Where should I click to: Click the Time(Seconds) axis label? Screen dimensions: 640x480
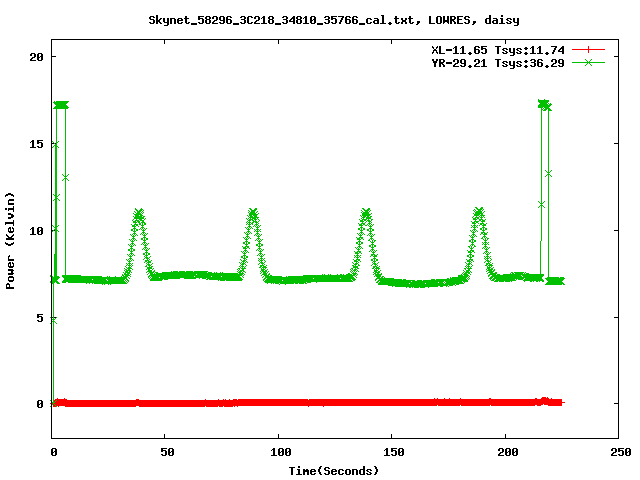[333, 471]
